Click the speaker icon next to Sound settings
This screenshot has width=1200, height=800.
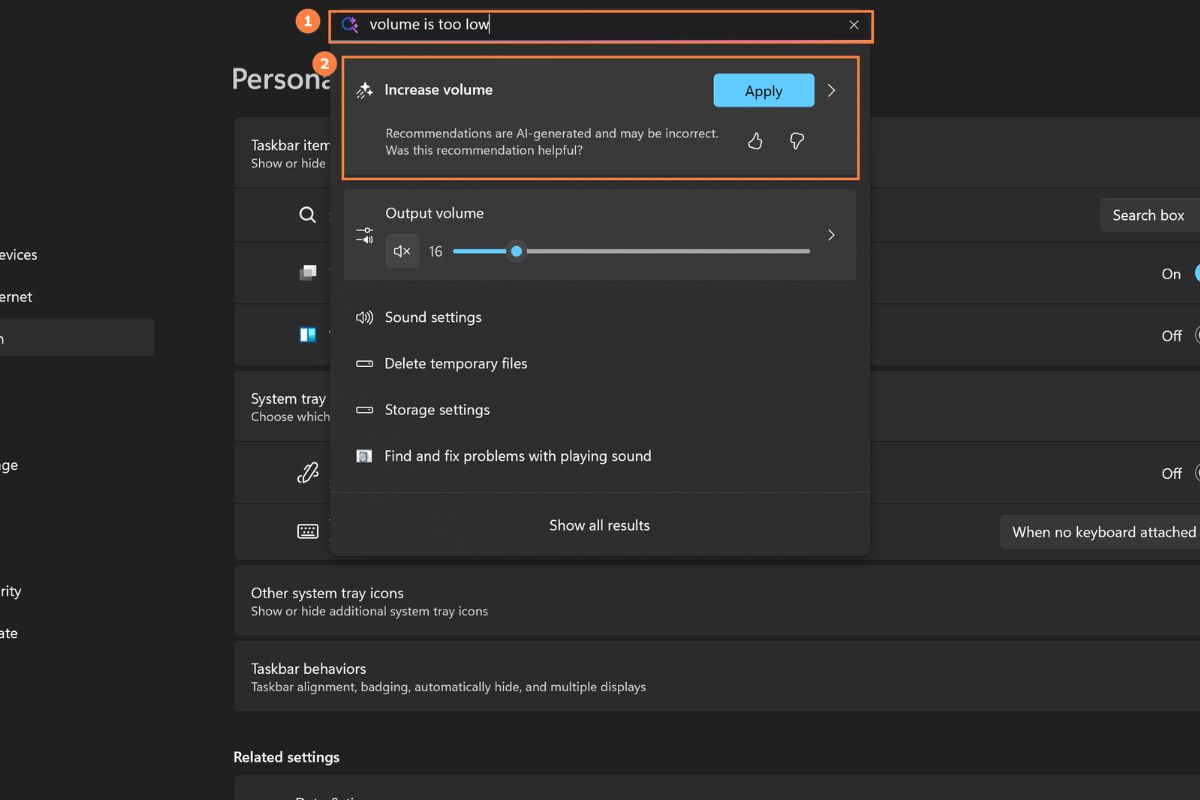(365, 317)
